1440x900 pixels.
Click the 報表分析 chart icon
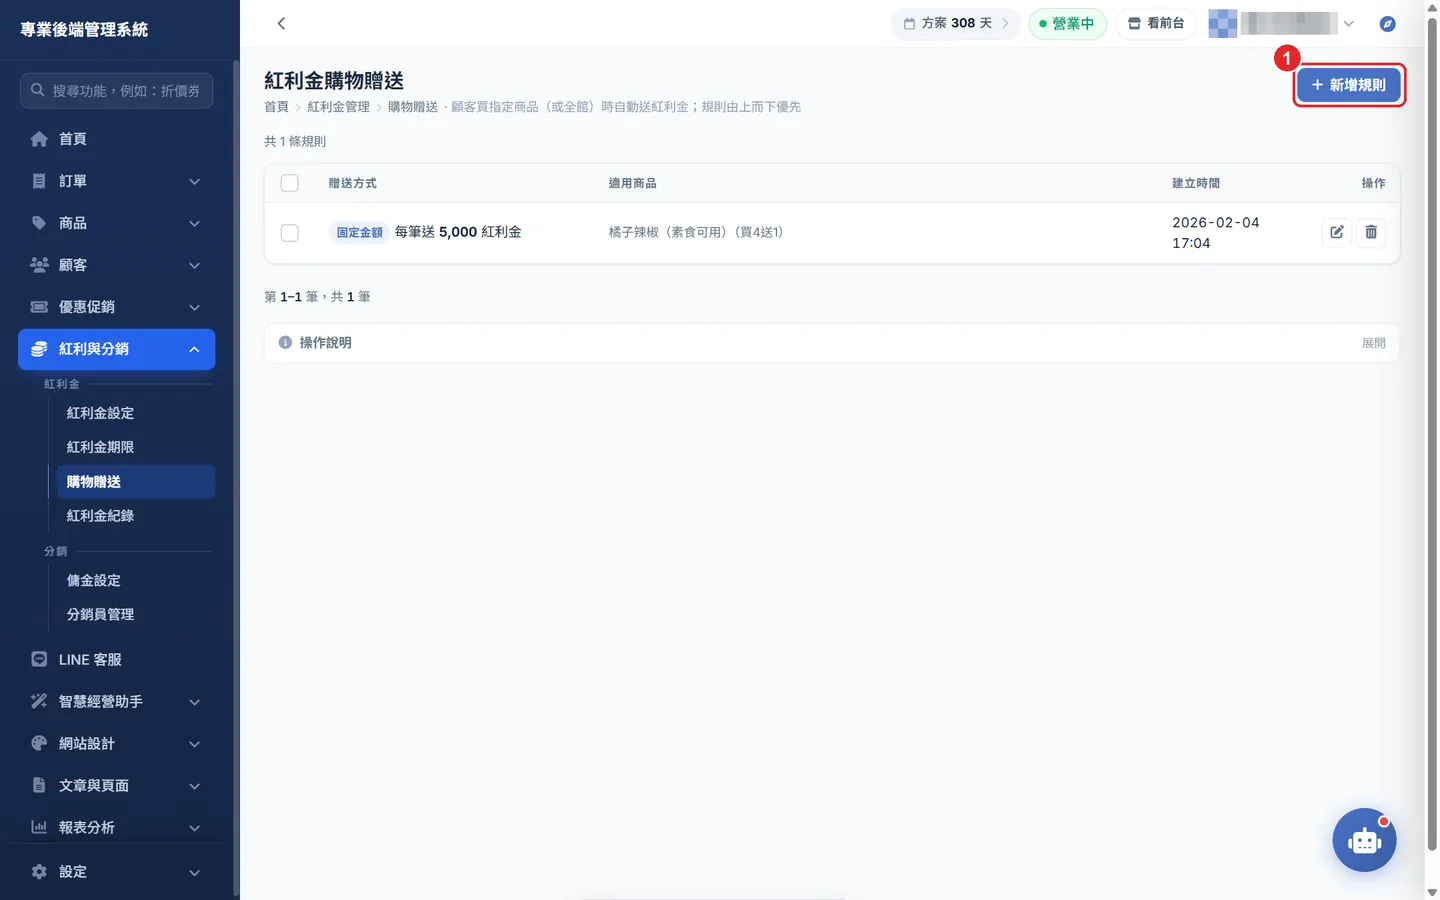click(39, 828)
